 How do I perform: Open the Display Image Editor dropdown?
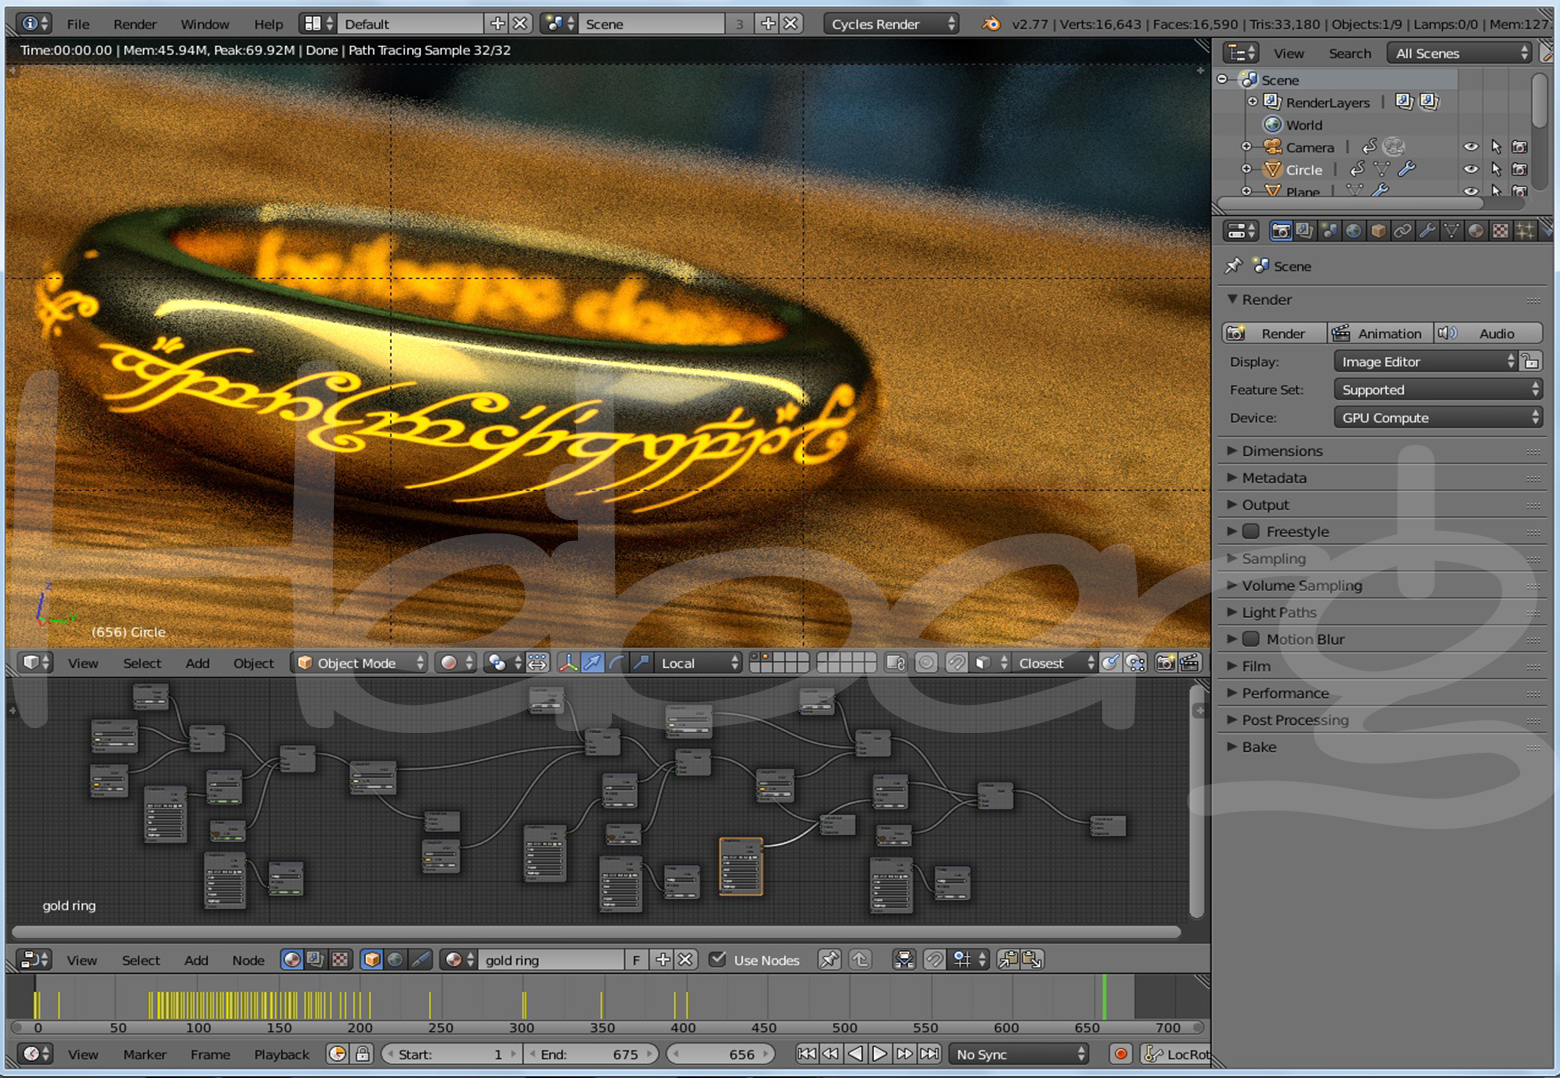point(1426,362)
